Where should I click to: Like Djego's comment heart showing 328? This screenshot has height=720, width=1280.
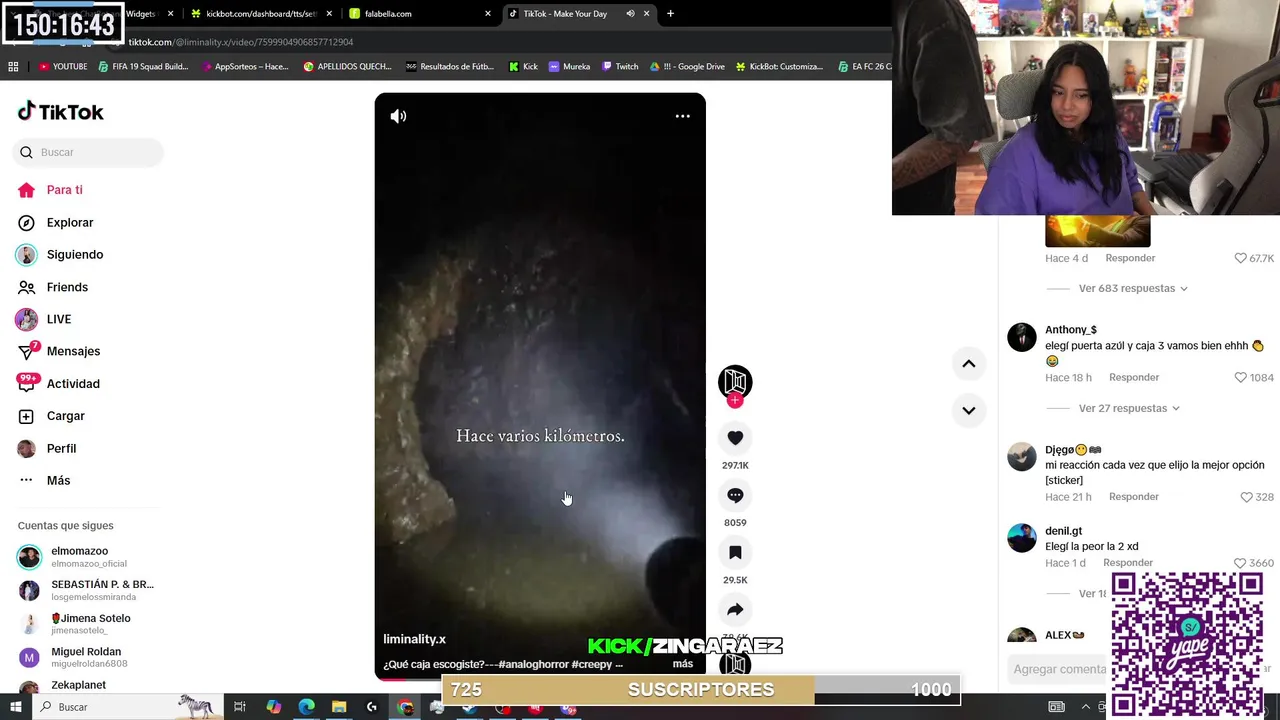pos(1246,497)
